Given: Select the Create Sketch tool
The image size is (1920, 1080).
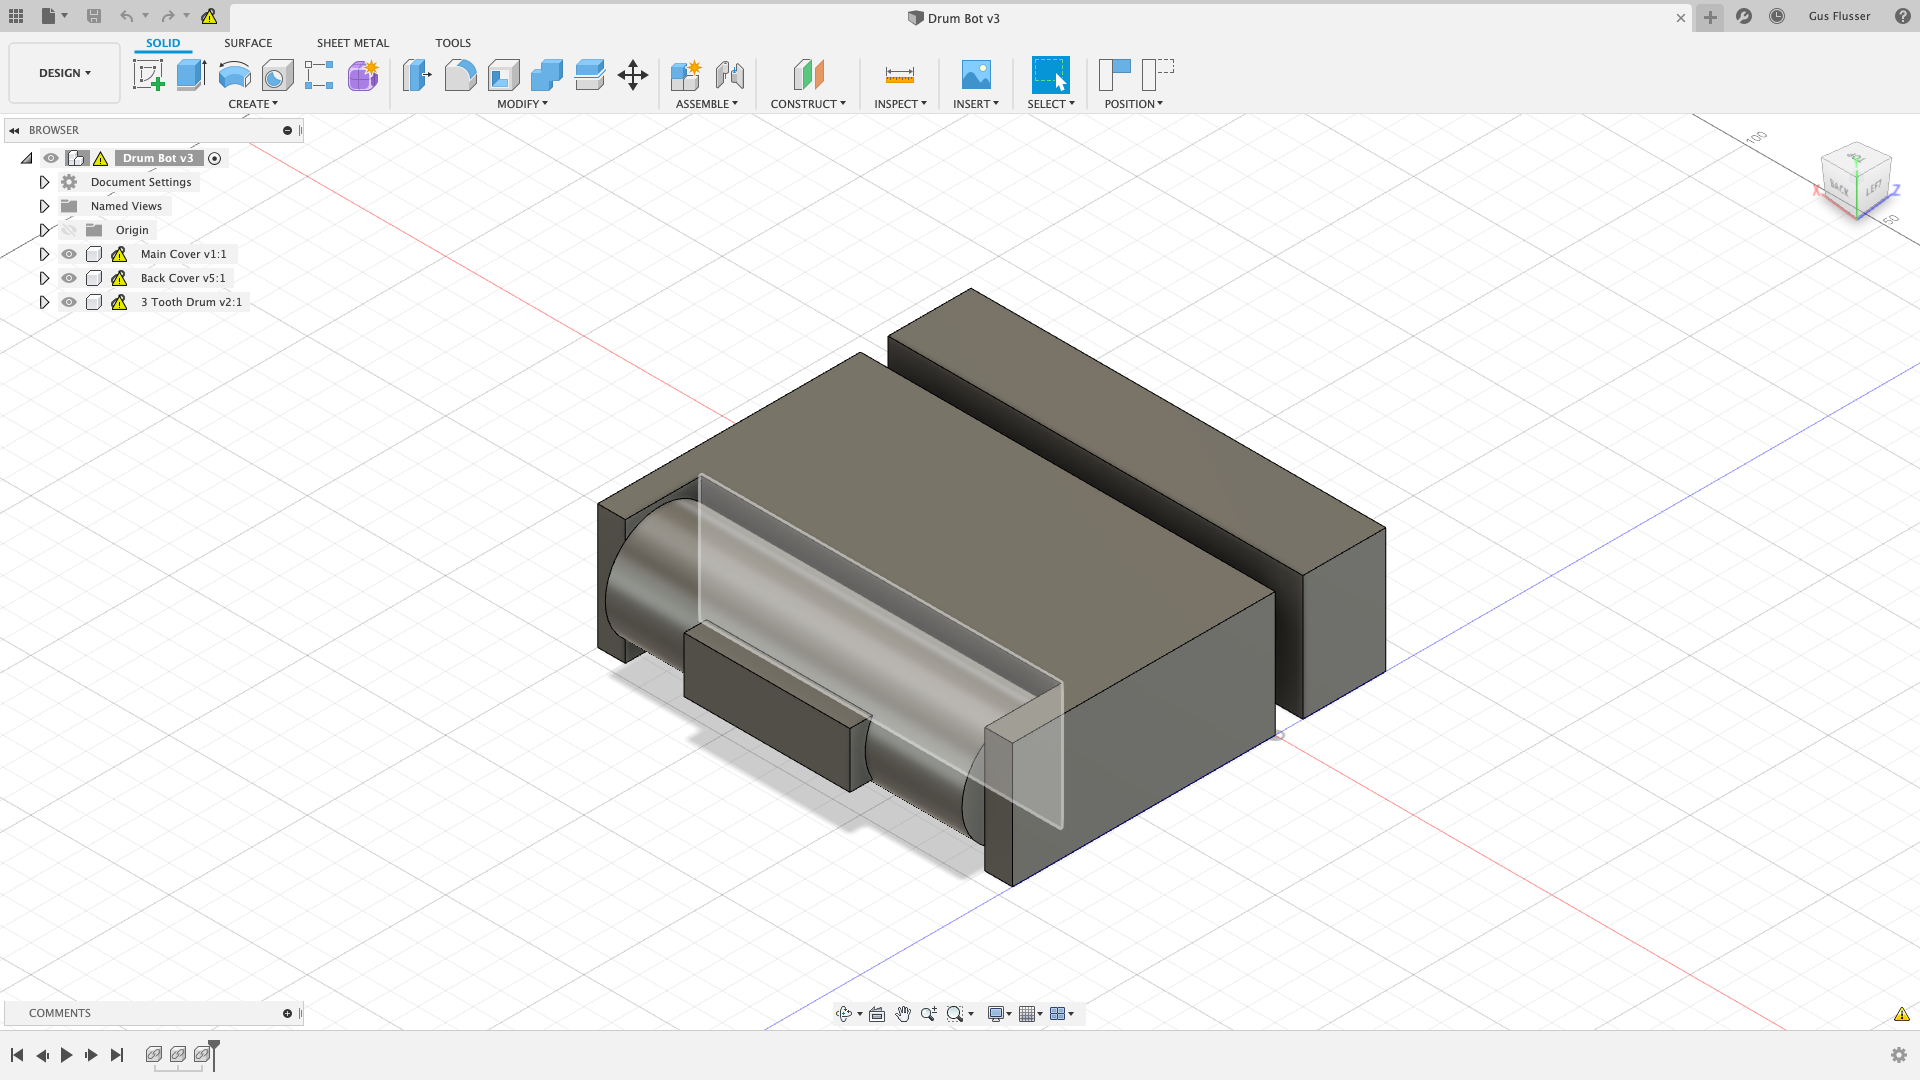Looking at the screenshot, I should (148, 75).
